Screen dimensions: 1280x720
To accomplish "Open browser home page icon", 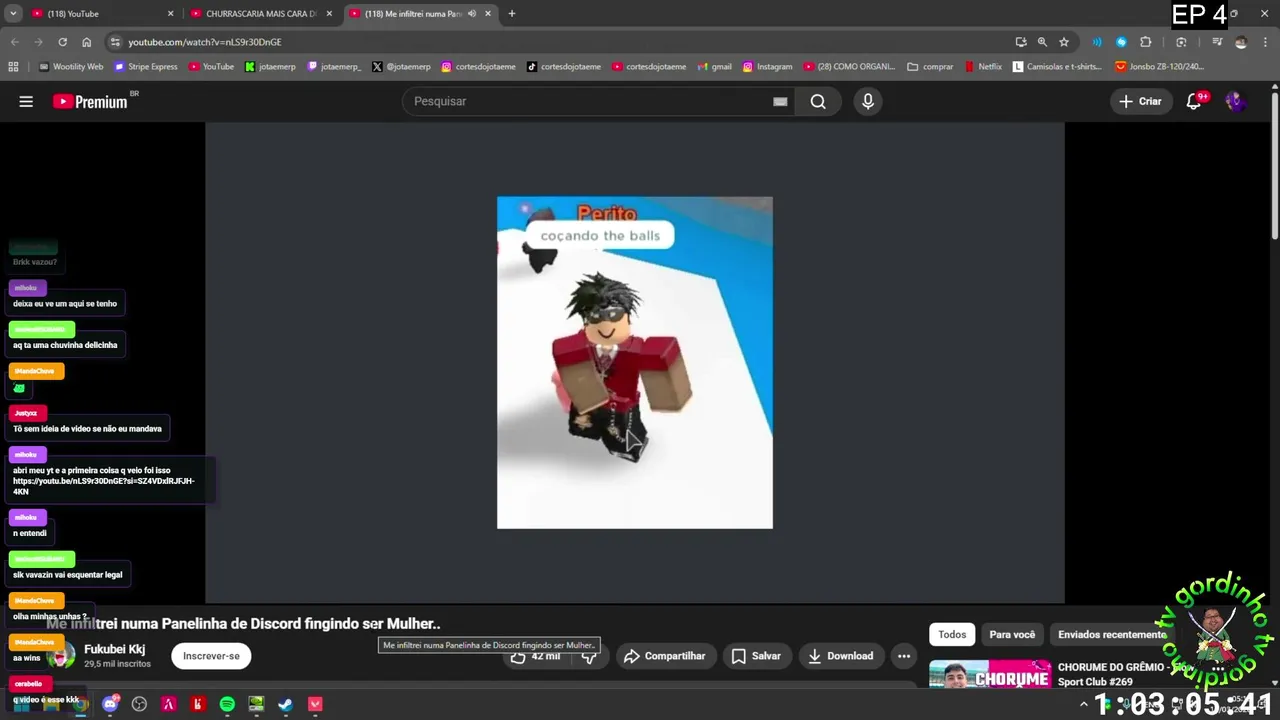I will pos(87,42).
